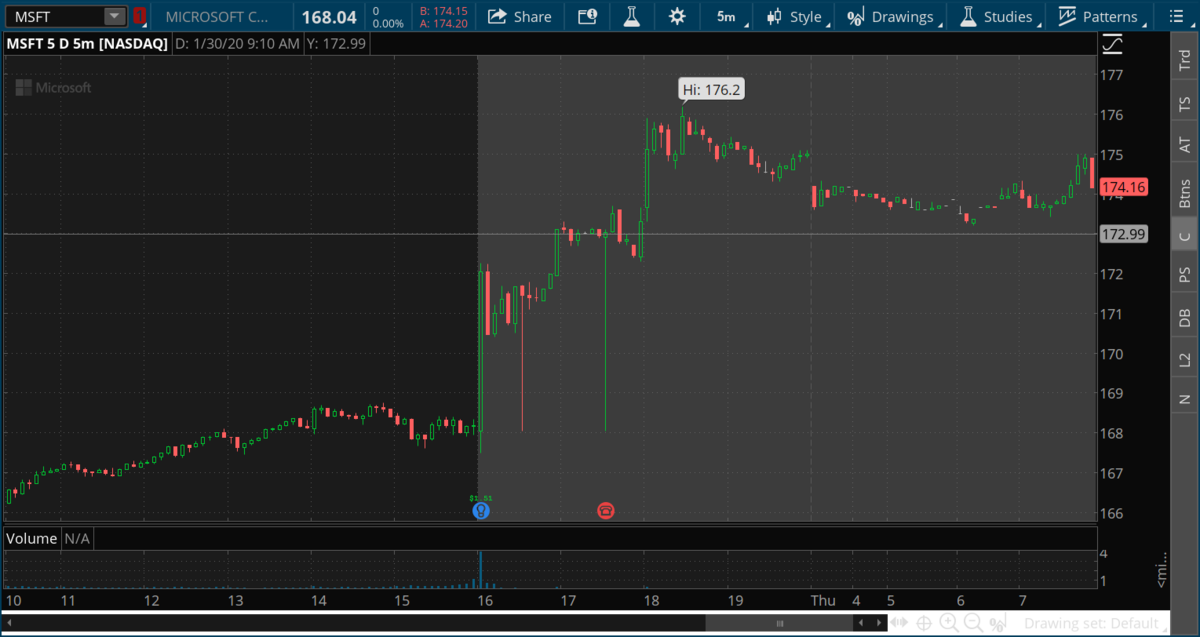This screenshot has width=1200, height=637.
Task: Open the PS sidebar tab
Action: (x=1184, y=274)
